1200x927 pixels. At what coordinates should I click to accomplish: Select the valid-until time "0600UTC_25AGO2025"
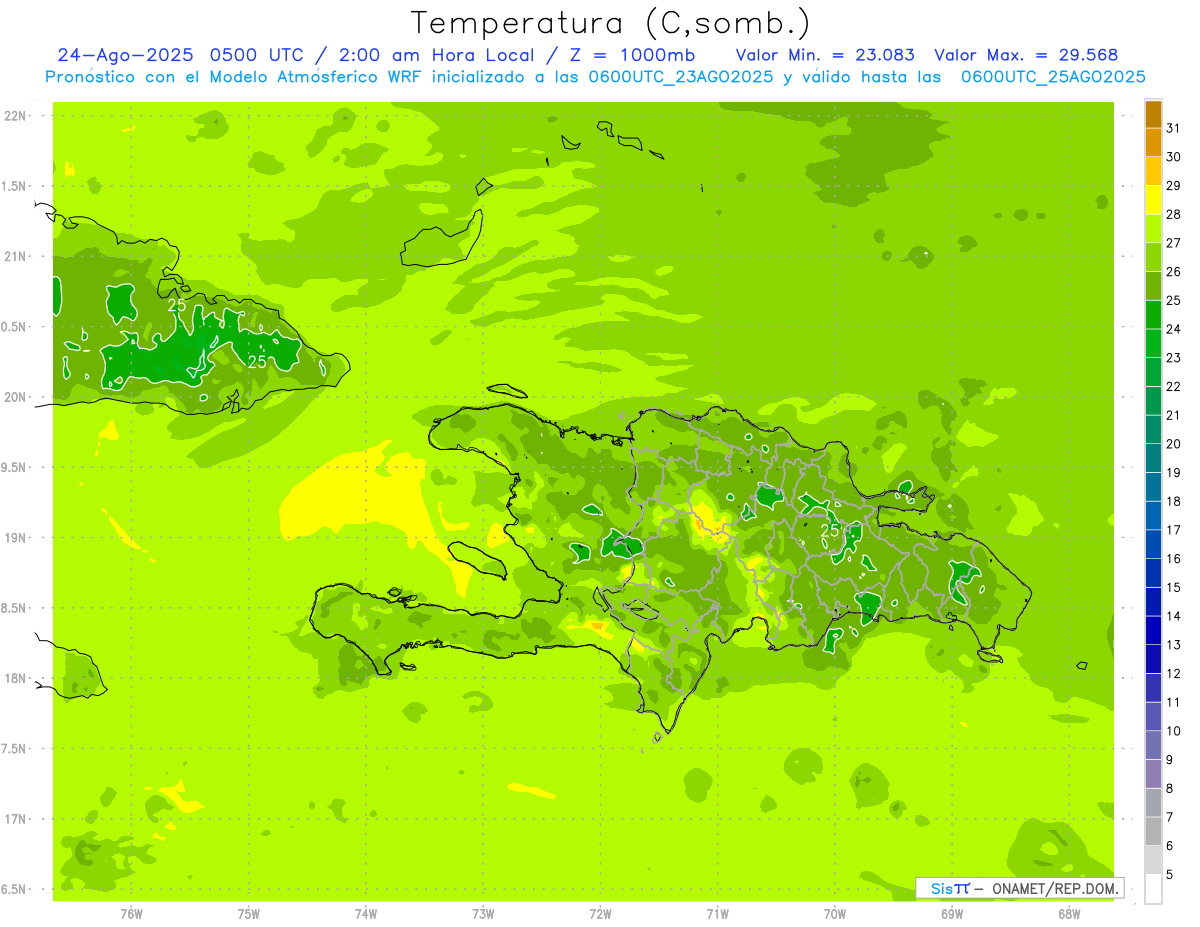pos(1053,77)
